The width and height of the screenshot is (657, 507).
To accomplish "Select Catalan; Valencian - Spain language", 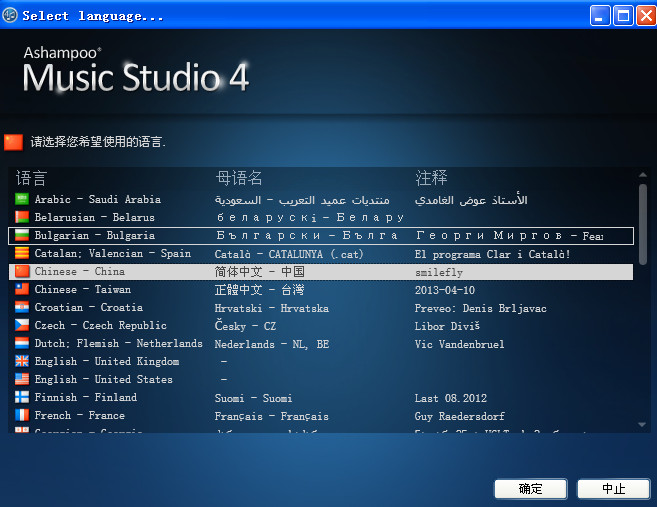I will click(321, 254).
